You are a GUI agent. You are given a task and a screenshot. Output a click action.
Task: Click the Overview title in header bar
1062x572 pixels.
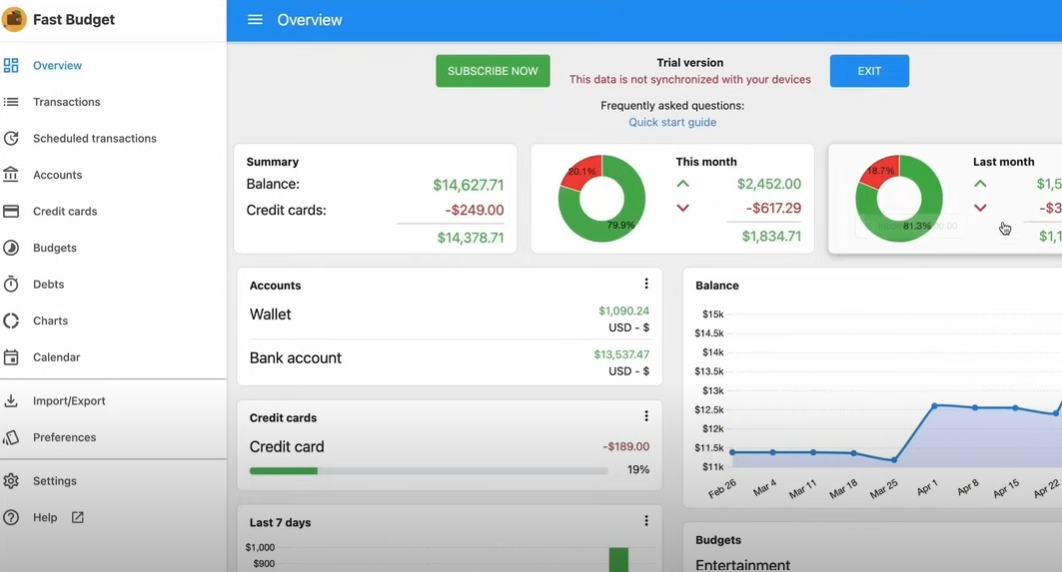click(310, 20)
